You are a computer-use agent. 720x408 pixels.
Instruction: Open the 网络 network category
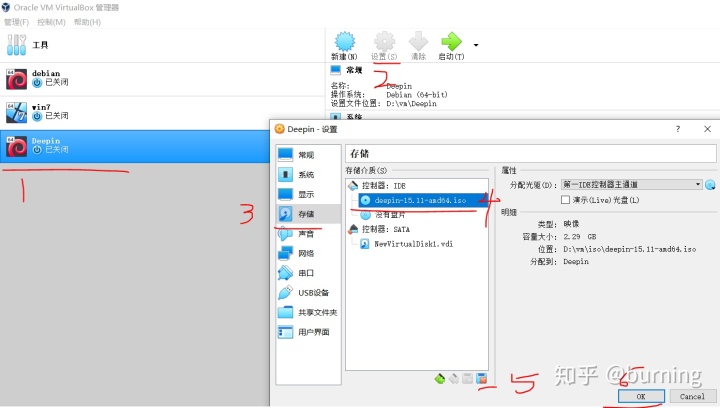(309, 253)
